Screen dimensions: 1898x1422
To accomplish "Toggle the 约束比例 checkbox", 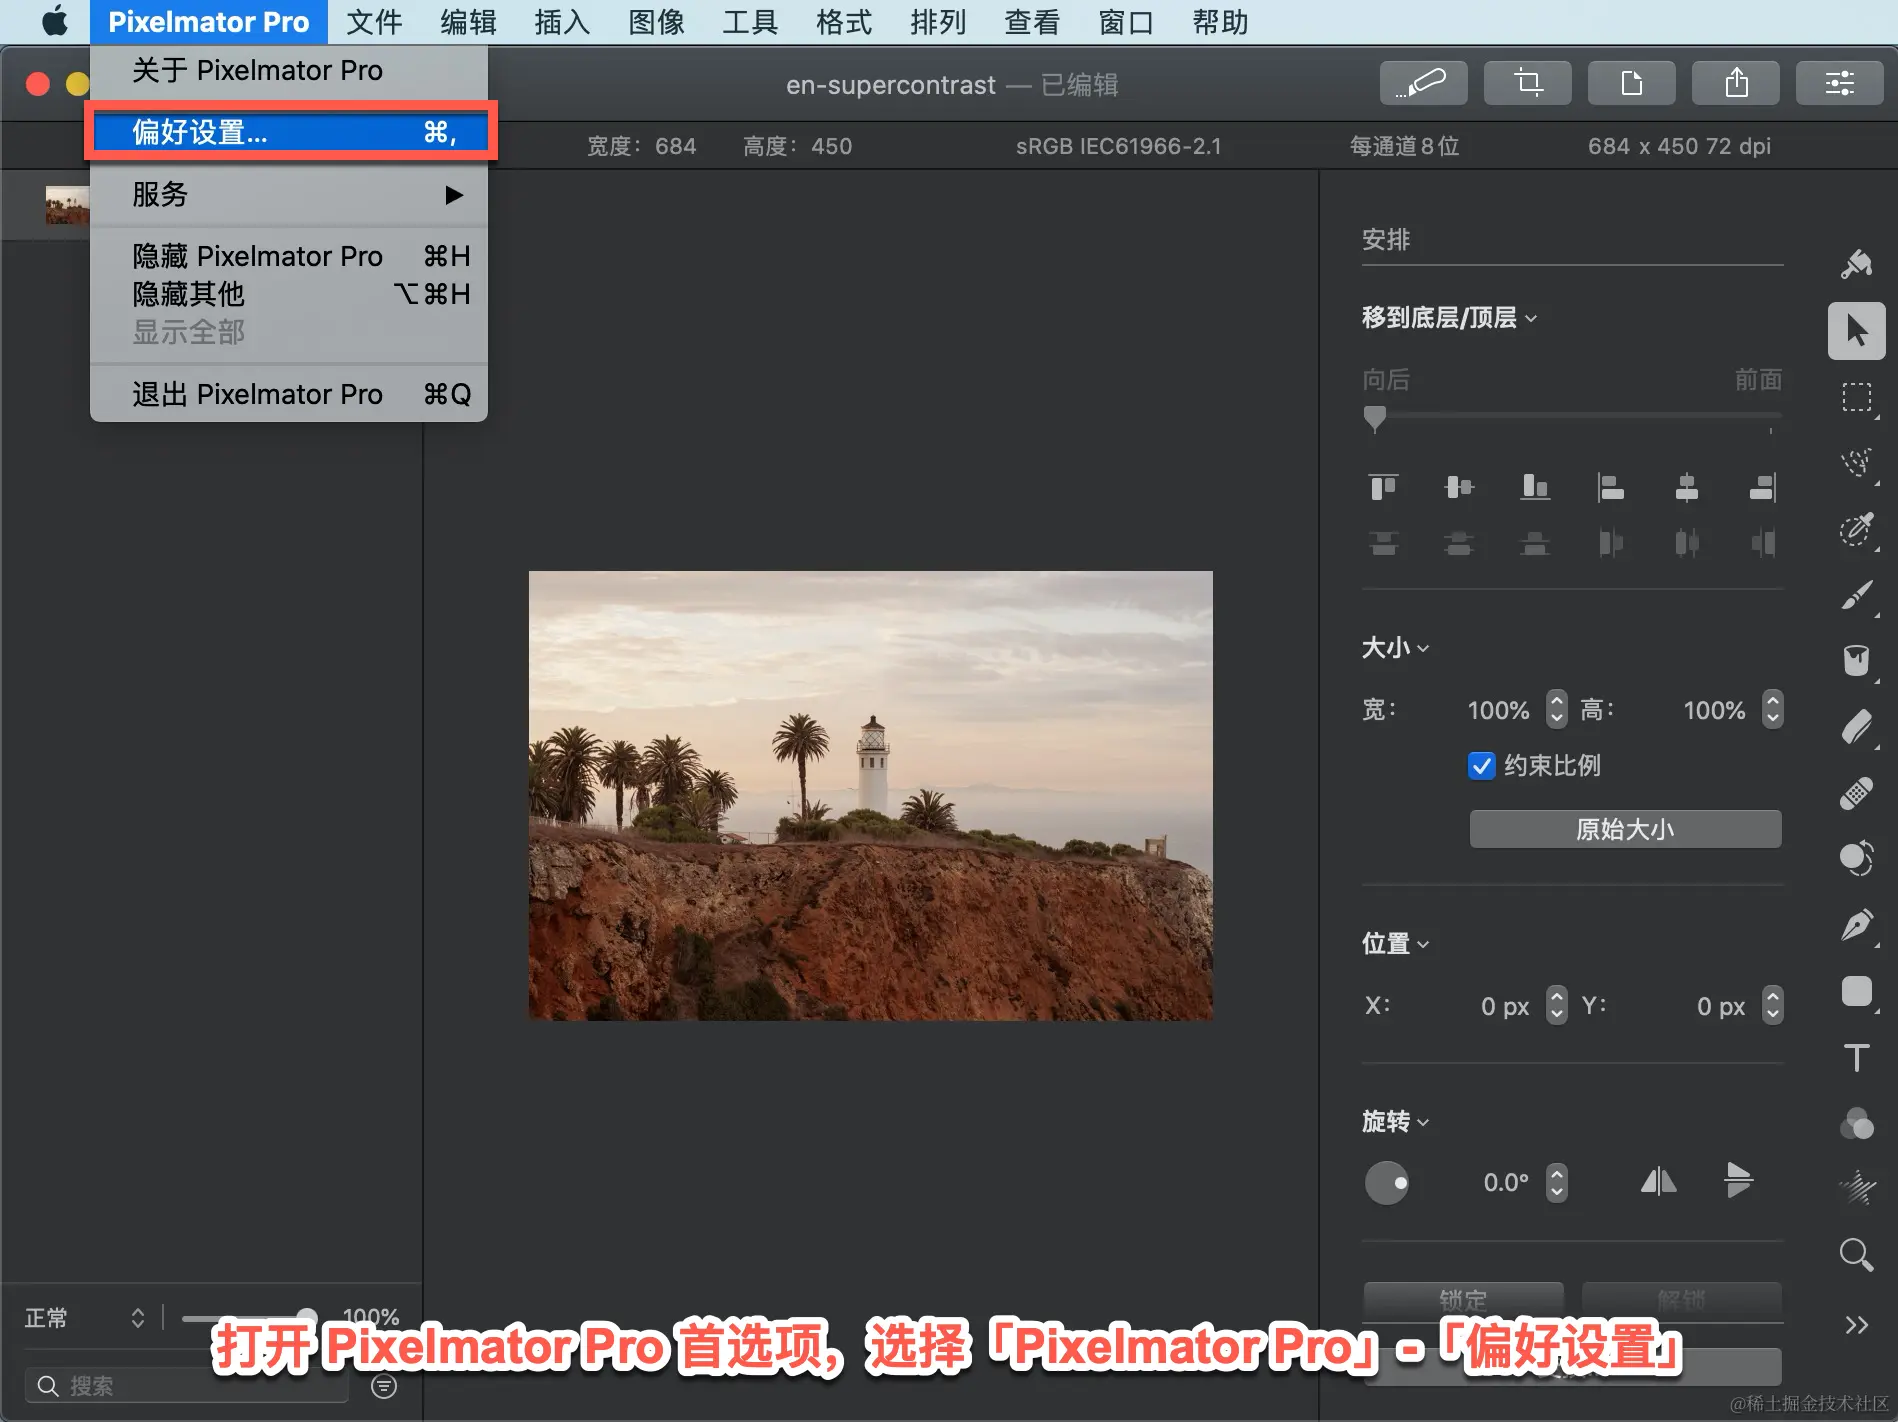I will [x=1482, y=766].
